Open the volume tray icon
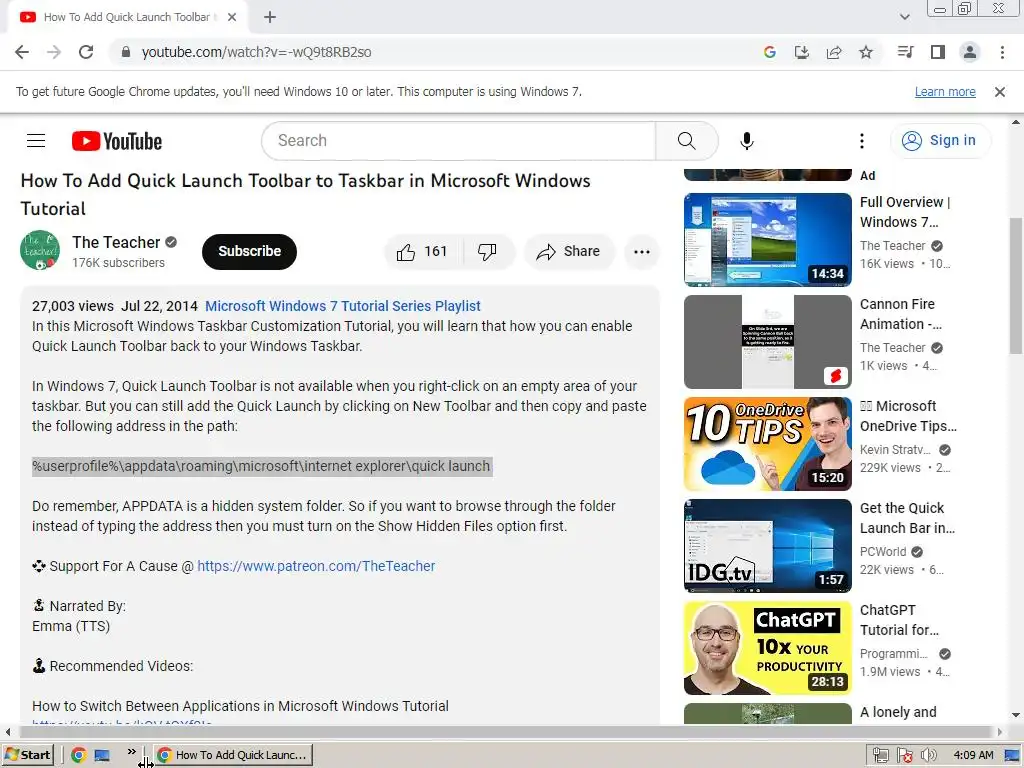 928,755
